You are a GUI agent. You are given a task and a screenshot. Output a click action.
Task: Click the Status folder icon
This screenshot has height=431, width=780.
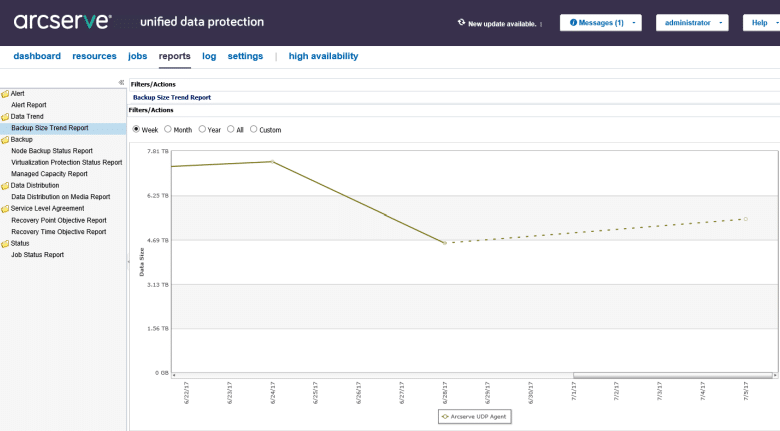tap(5, 244)
